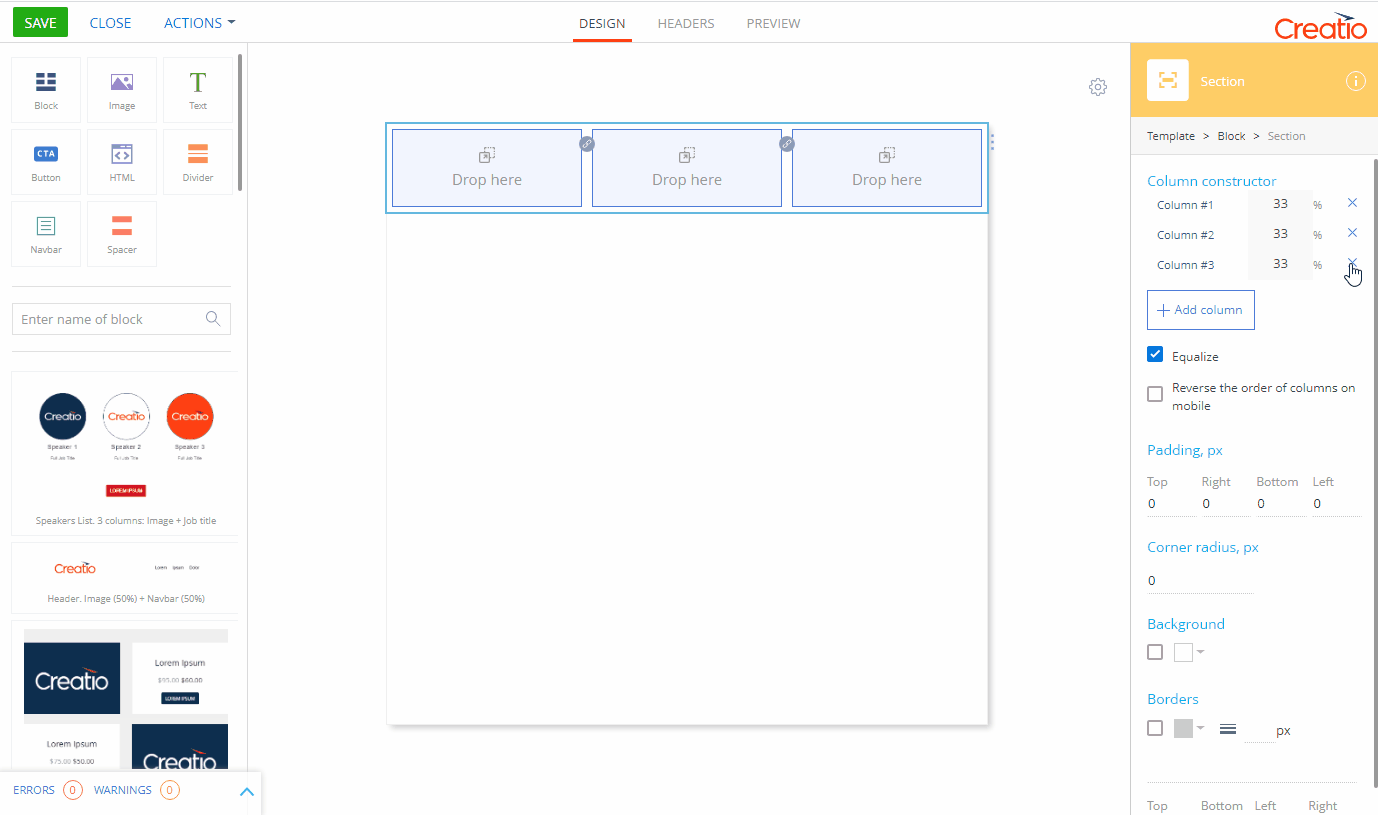Click the Bottom padding field
This screenshot has height=815, width=1378.
1281,504
